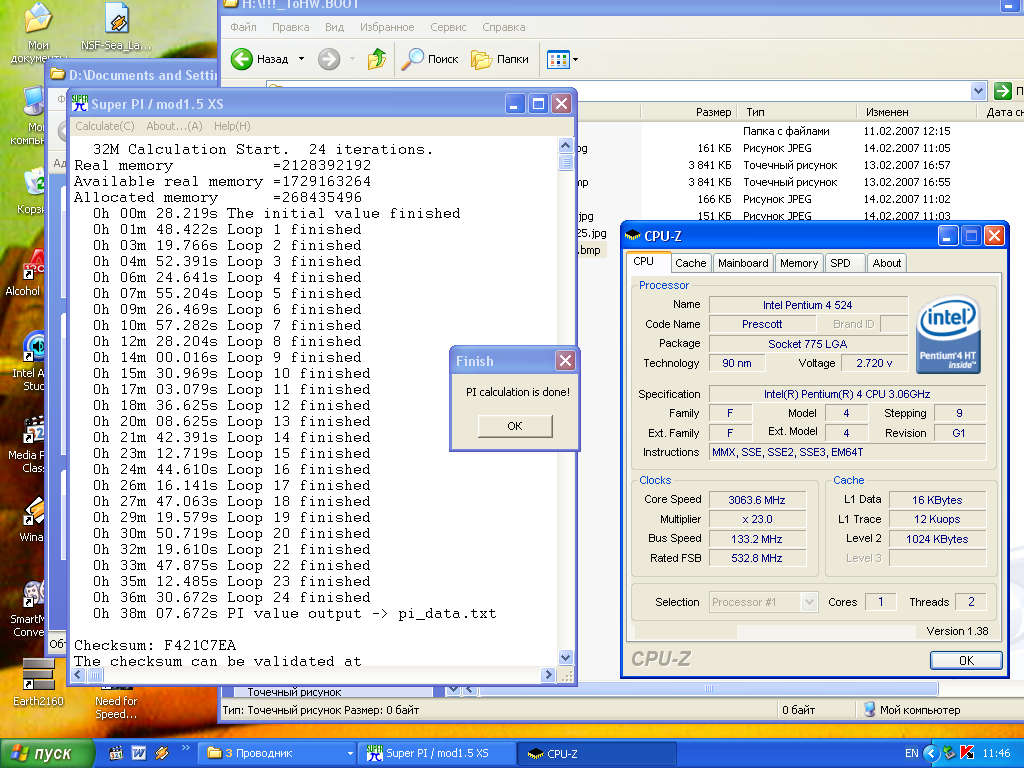Switch to the Cache tab in CPU-Z

[x=690, y=263]
